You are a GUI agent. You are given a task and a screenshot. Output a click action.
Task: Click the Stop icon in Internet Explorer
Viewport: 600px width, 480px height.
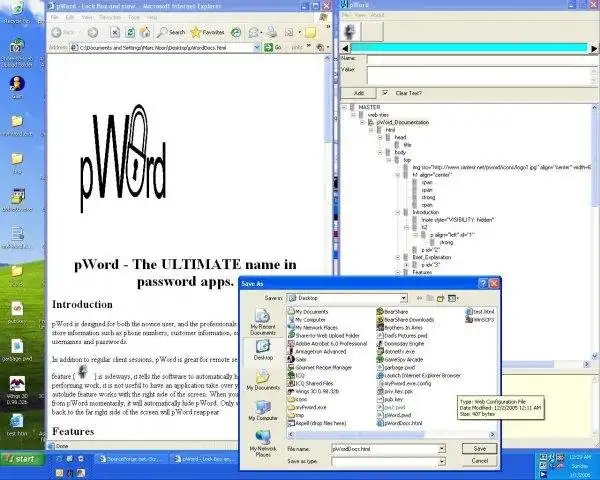coord(114,33)
